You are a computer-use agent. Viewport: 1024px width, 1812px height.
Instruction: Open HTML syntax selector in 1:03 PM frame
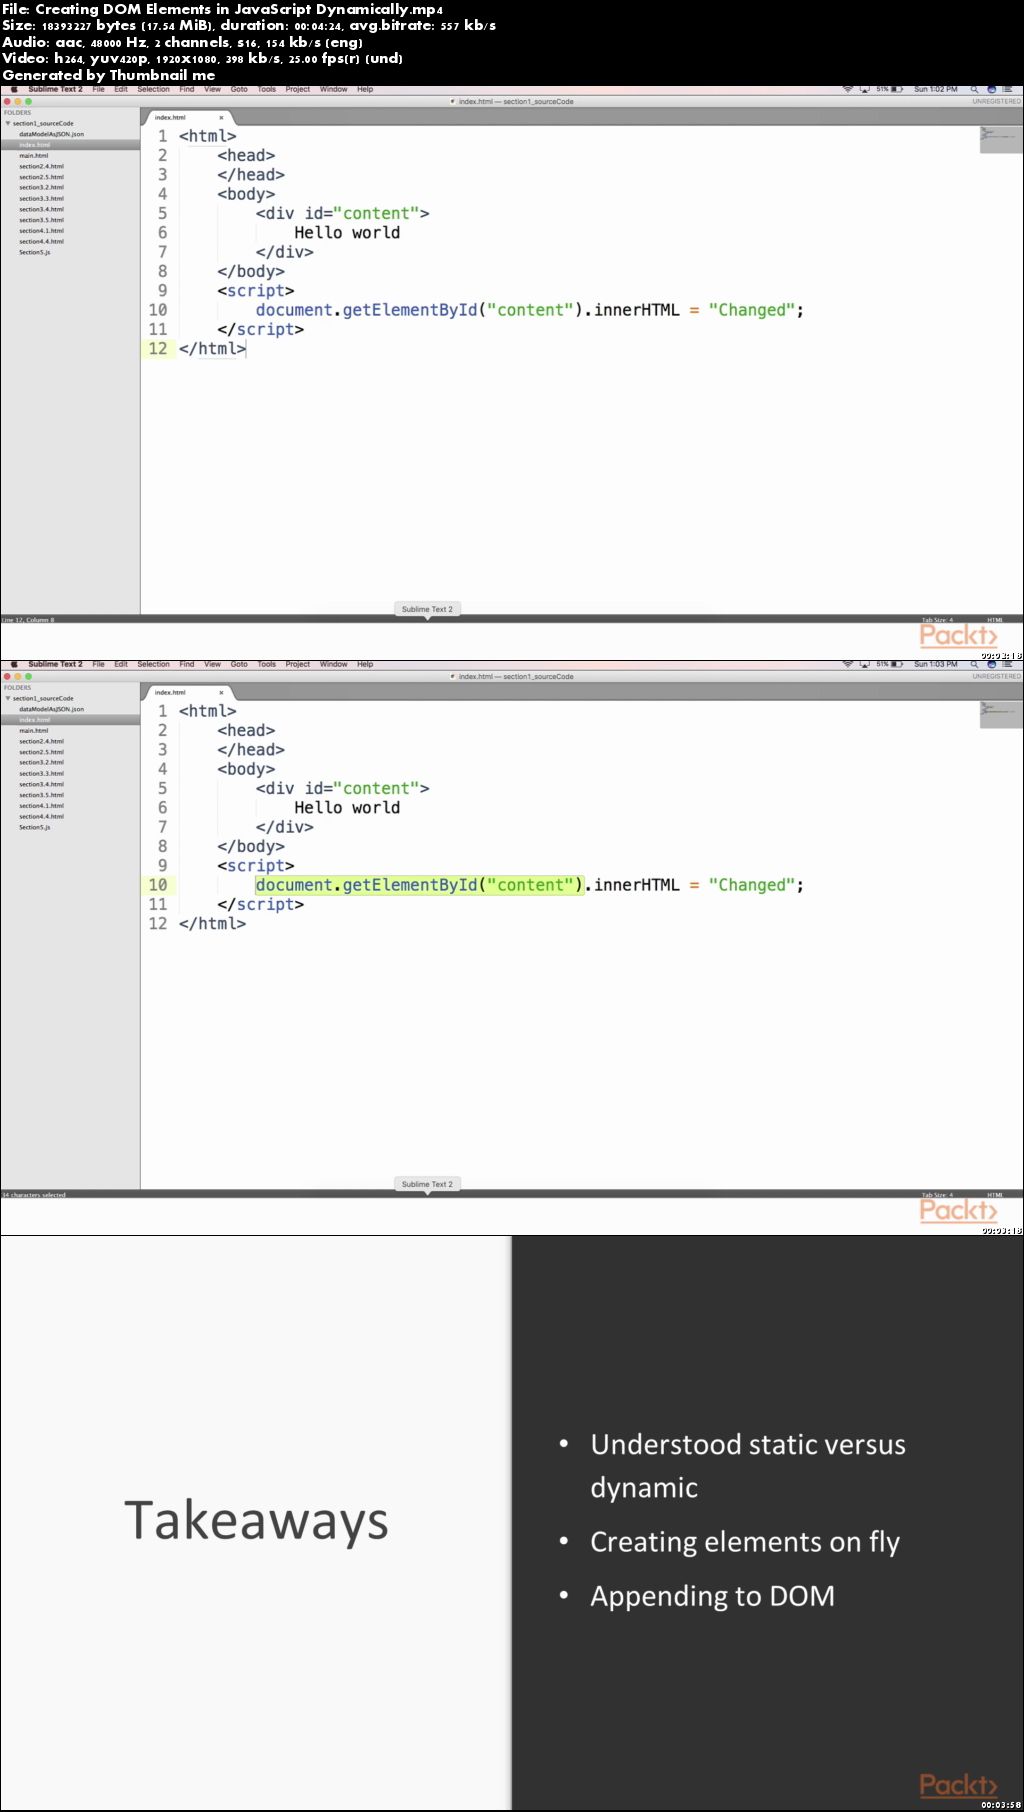point(995,1195)
